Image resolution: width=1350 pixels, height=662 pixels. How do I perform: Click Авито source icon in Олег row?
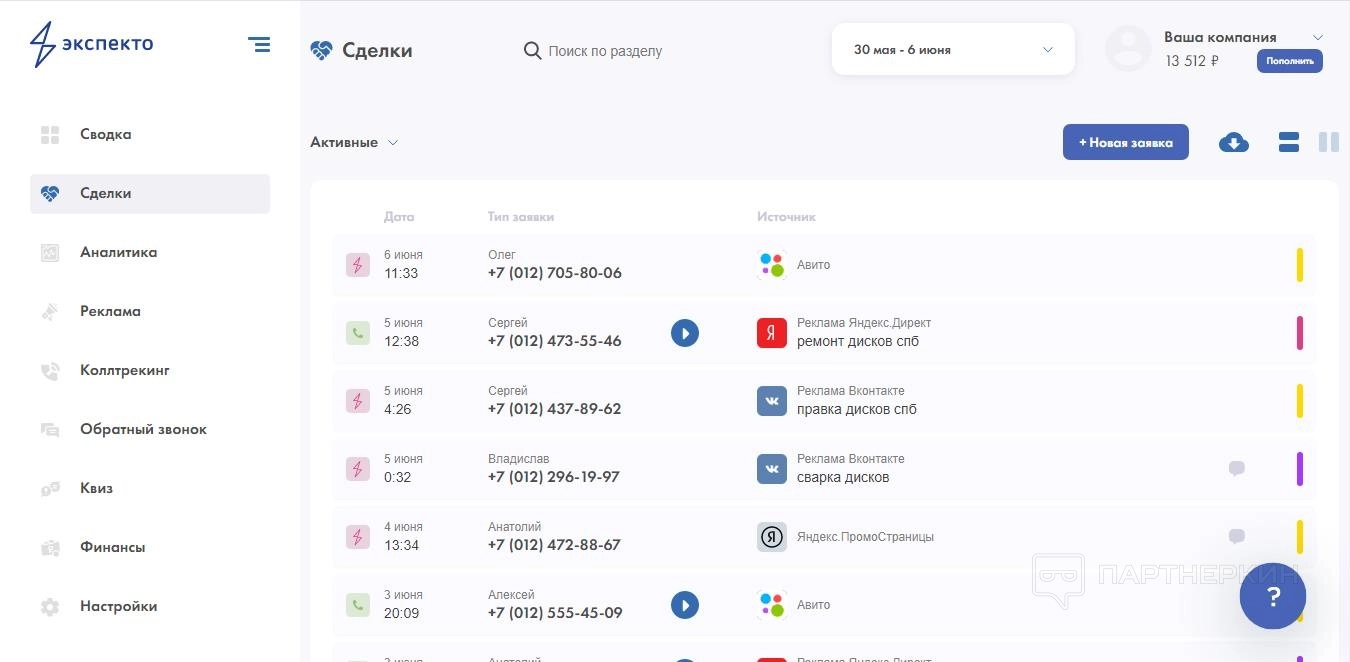772,265
